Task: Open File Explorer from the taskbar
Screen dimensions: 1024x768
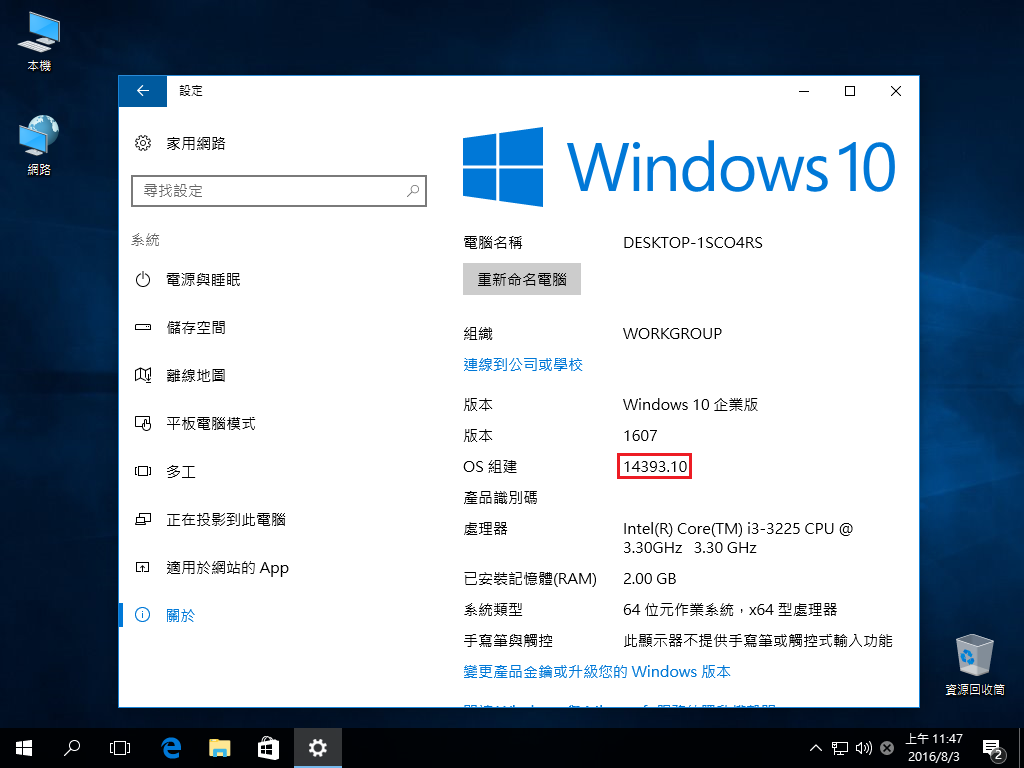Action: pyautogui.click(x=219, y=748)
